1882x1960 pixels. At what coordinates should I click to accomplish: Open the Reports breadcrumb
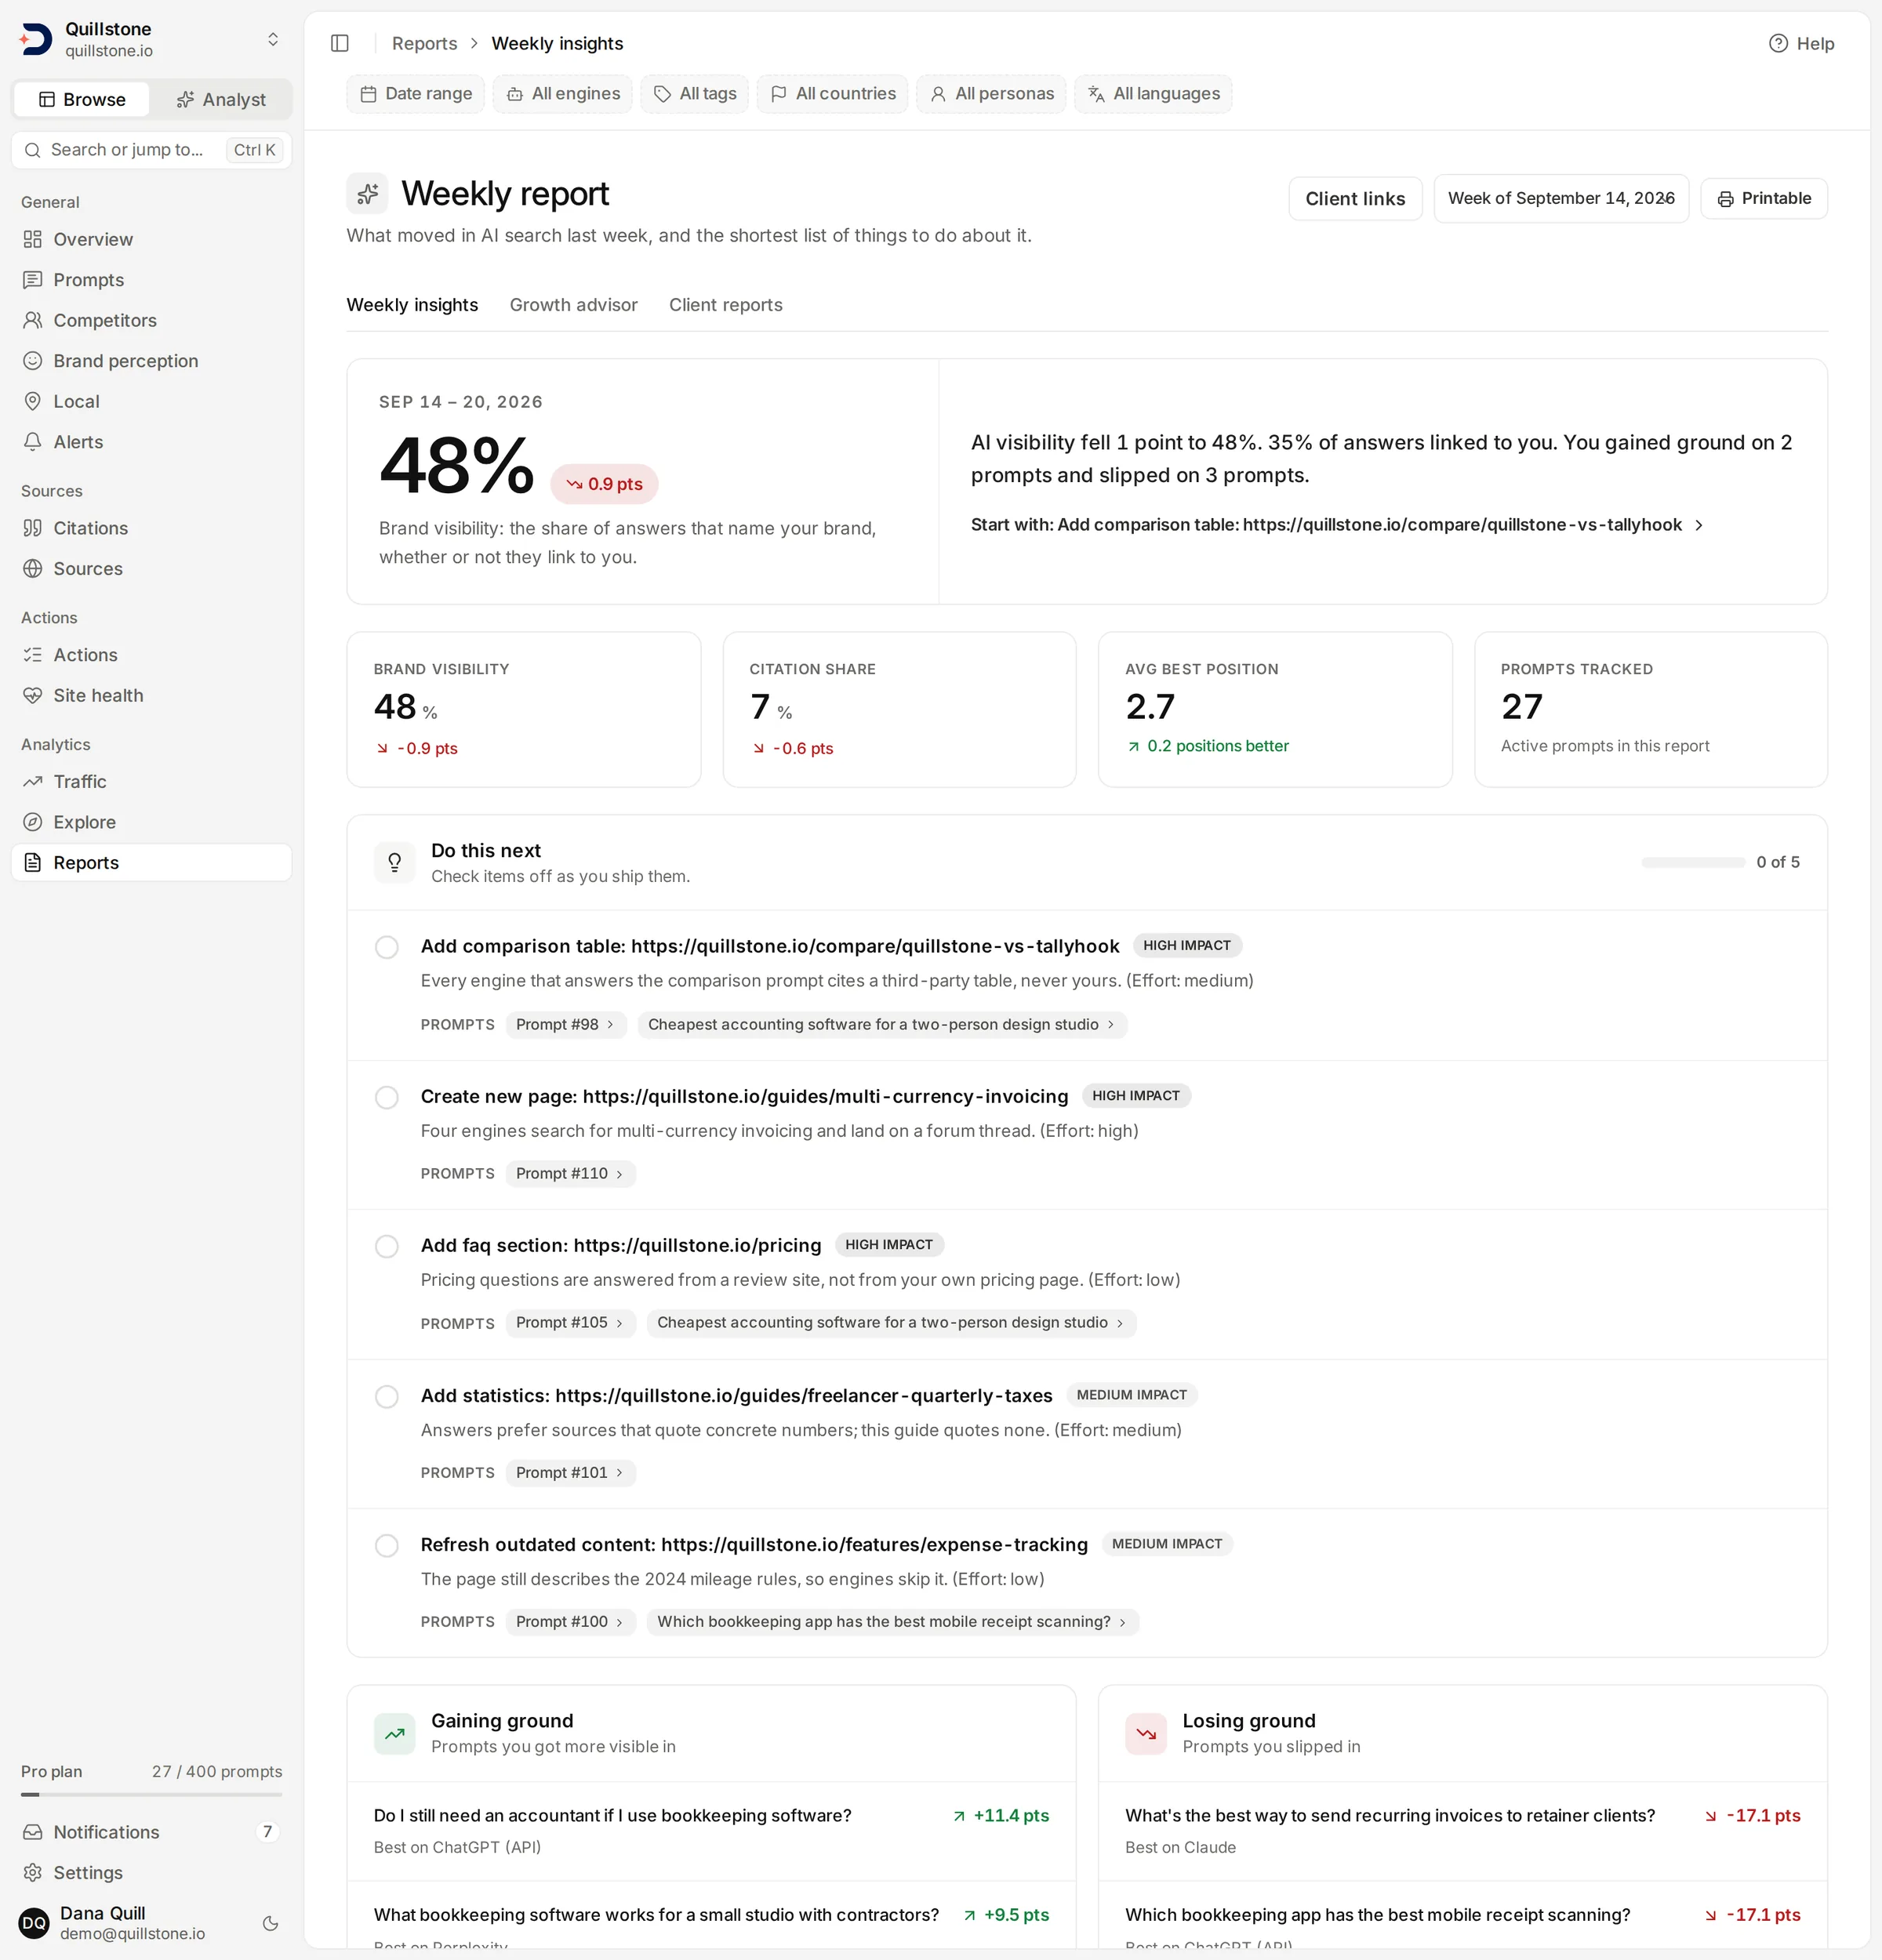click(x=424, y=43)
